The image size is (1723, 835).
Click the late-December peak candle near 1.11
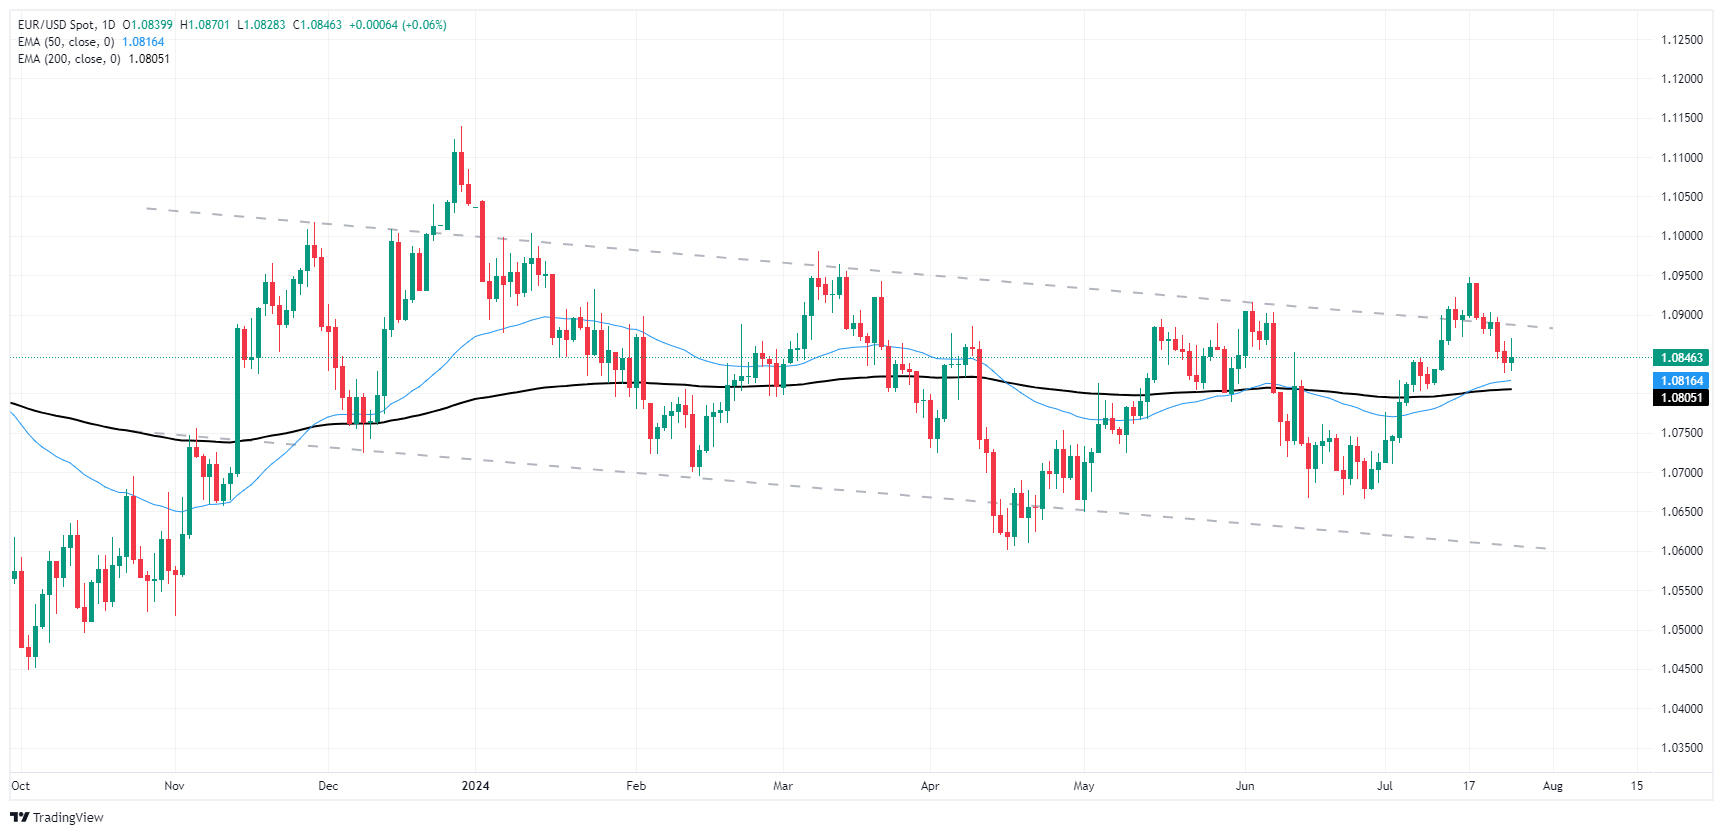[x=460, y=165]
